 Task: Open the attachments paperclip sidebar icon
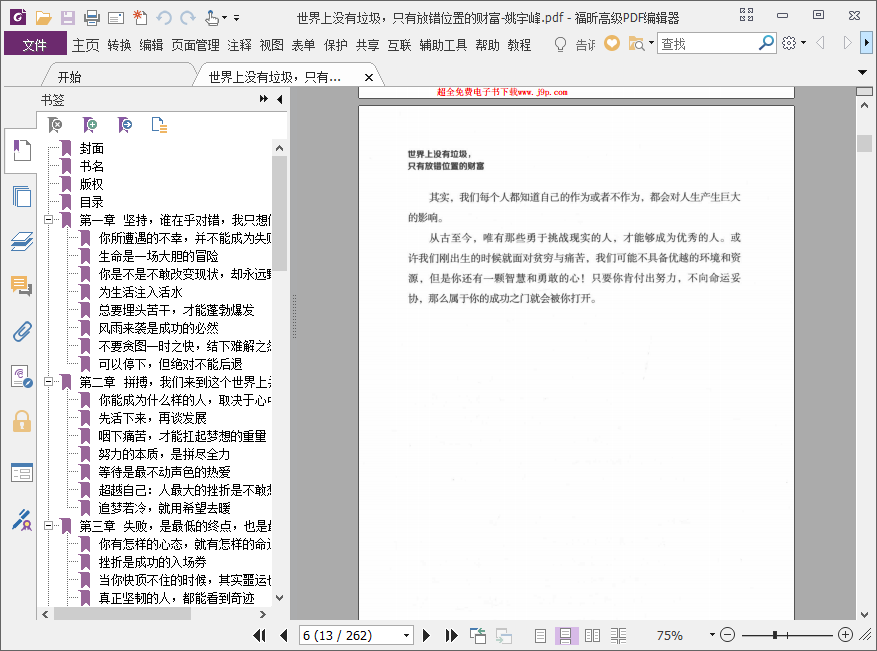pyautogui.click(x=22, y=331)
